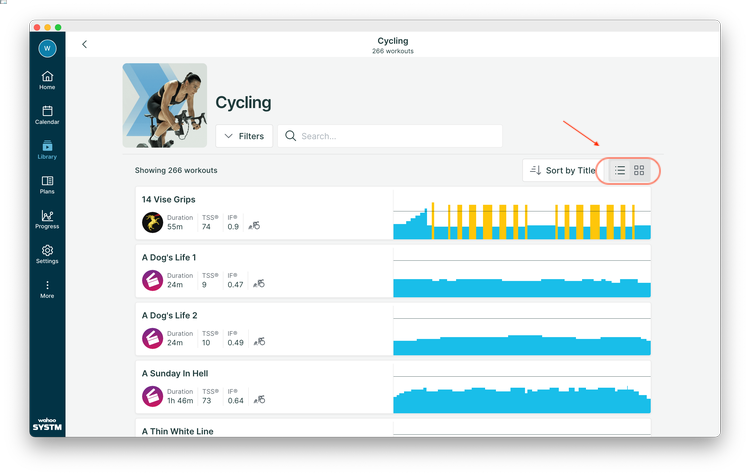750x476 pixels.
Task: Click the Wahoo SYSTM logo
Action: [47, 424]
